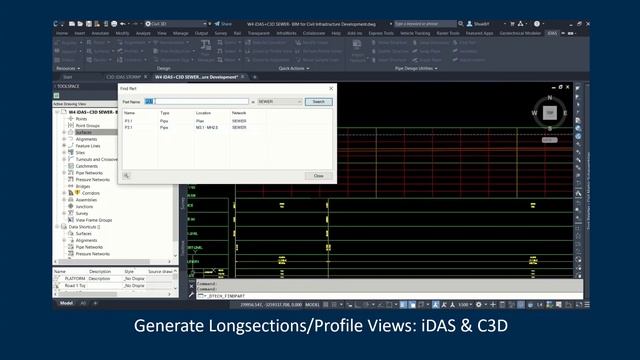Click the customization menu icon in status bar
Screen dimensions: 640x360
[587, 305]
